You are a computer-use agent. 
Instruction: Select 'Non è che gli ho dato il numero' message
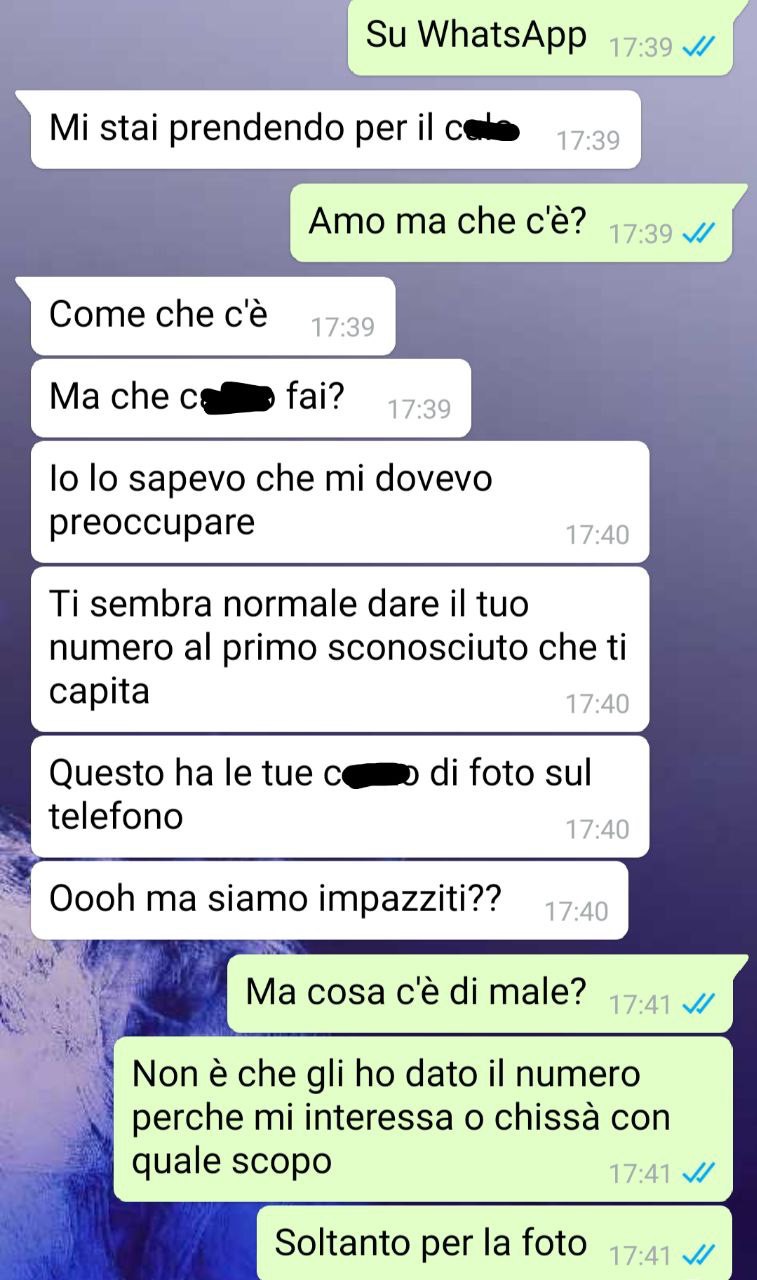pos(423,1119)
